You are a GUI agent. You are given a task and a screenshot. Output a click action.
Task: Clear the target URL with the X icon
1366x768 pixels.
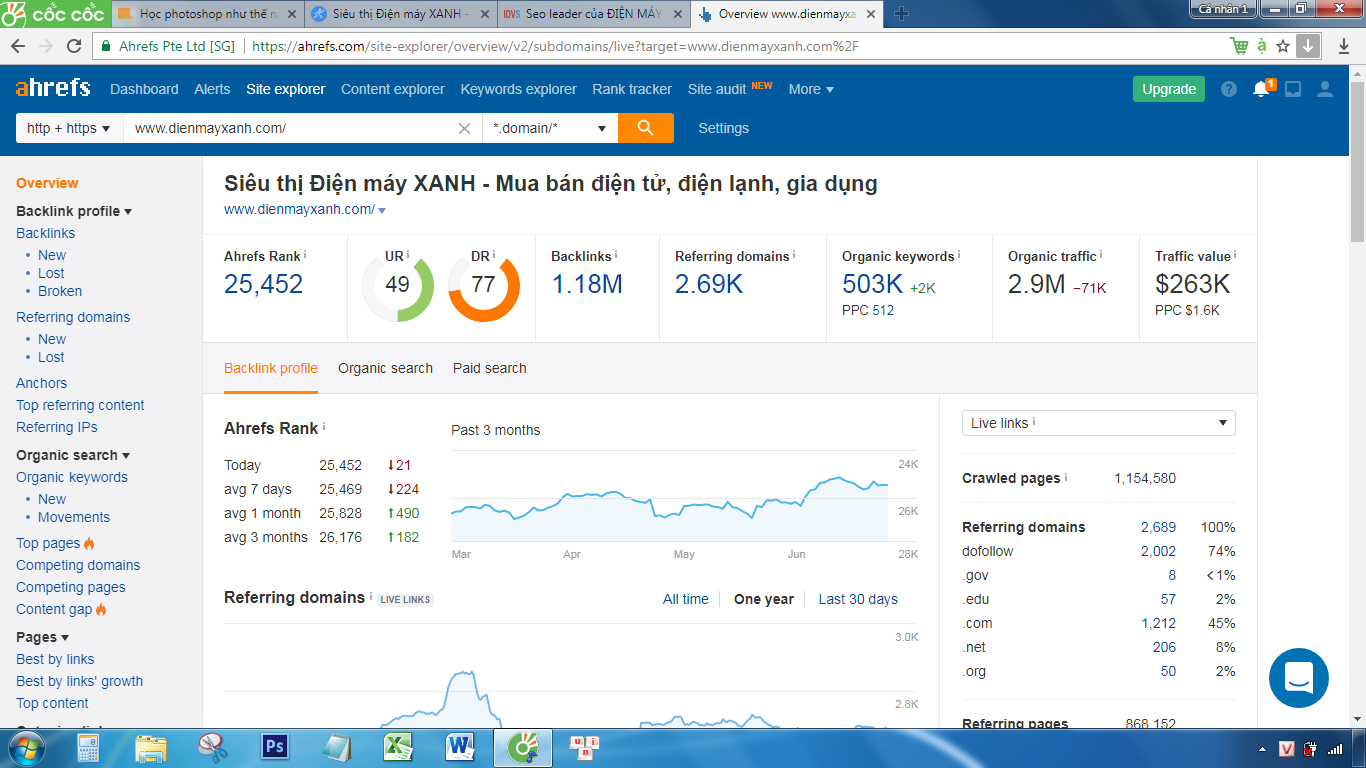[464, 128]
